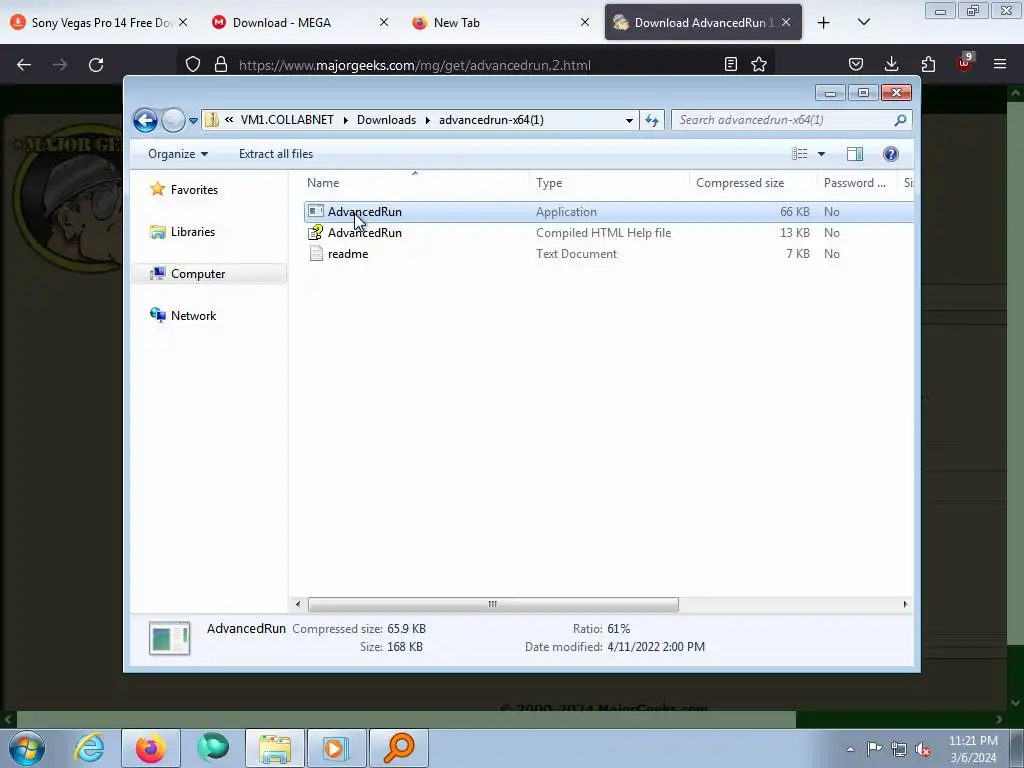Select the AdvancedRun Compiled HTML Help file
This screenshot has height=768, width=1024.
click(609, 233)
